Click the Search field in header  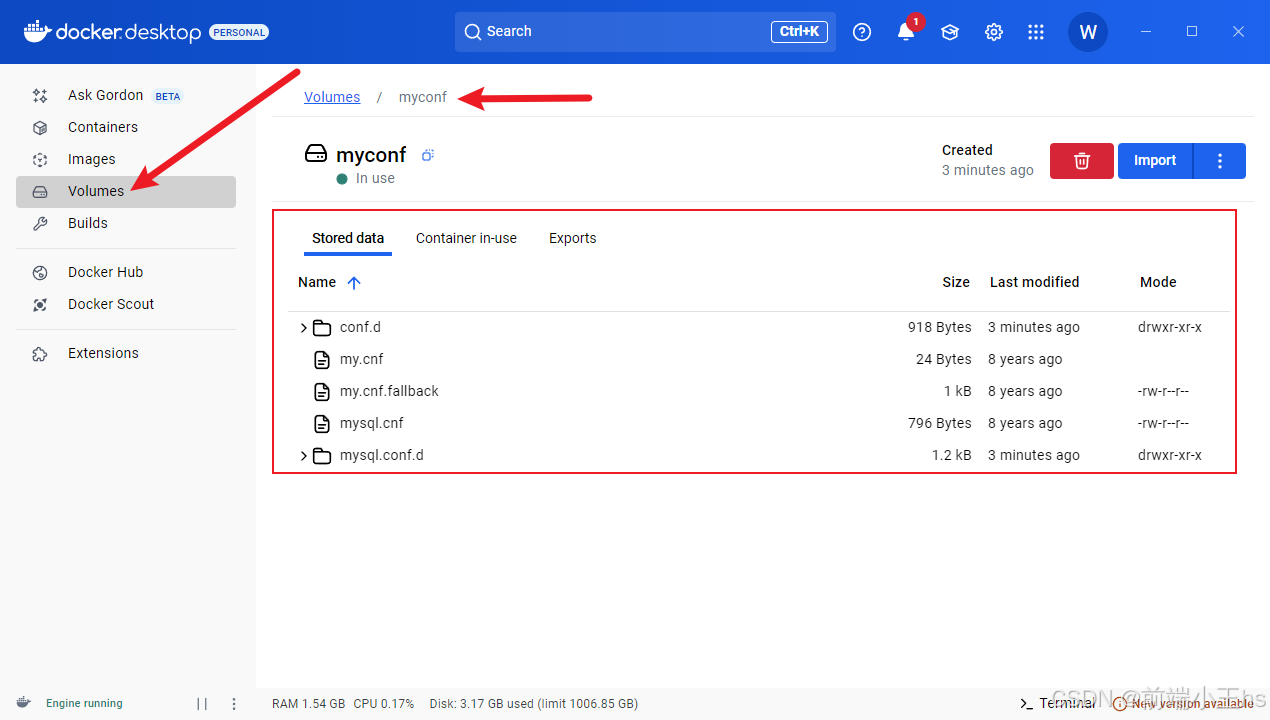tap(645, 32)
